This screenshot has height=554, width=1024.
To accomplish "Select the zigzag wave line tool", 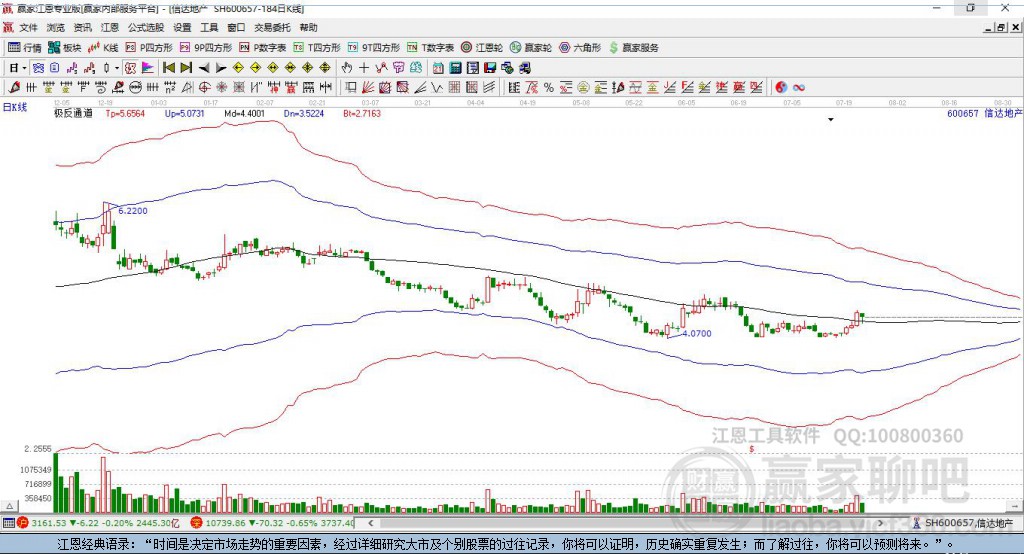I will click(x=436, y=88).
